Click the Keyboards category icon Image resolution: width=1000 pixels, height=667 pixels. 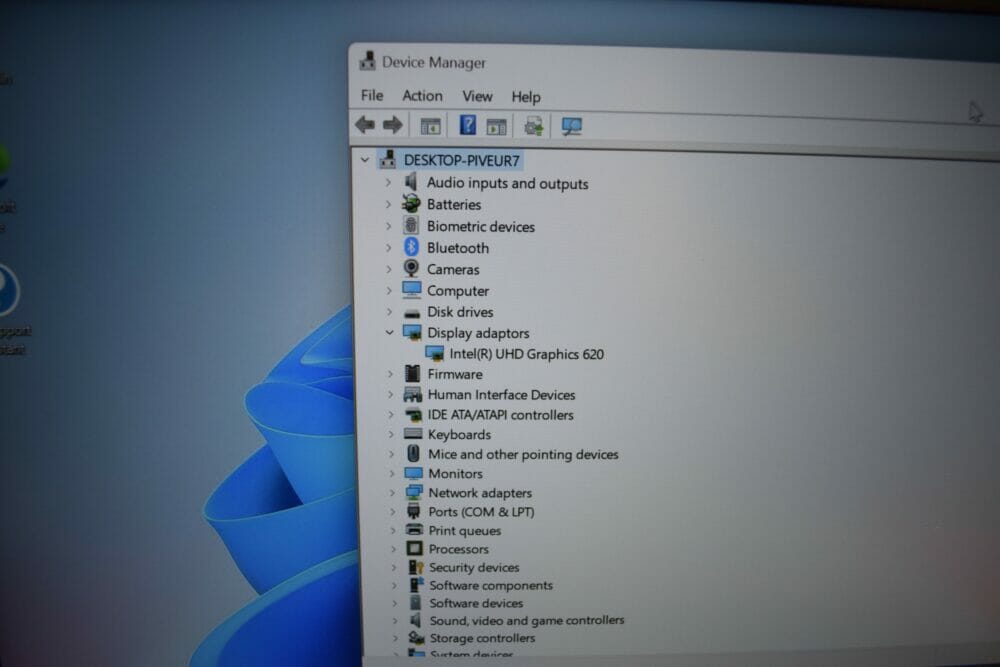pyautogui.click(x=413, y=434)
